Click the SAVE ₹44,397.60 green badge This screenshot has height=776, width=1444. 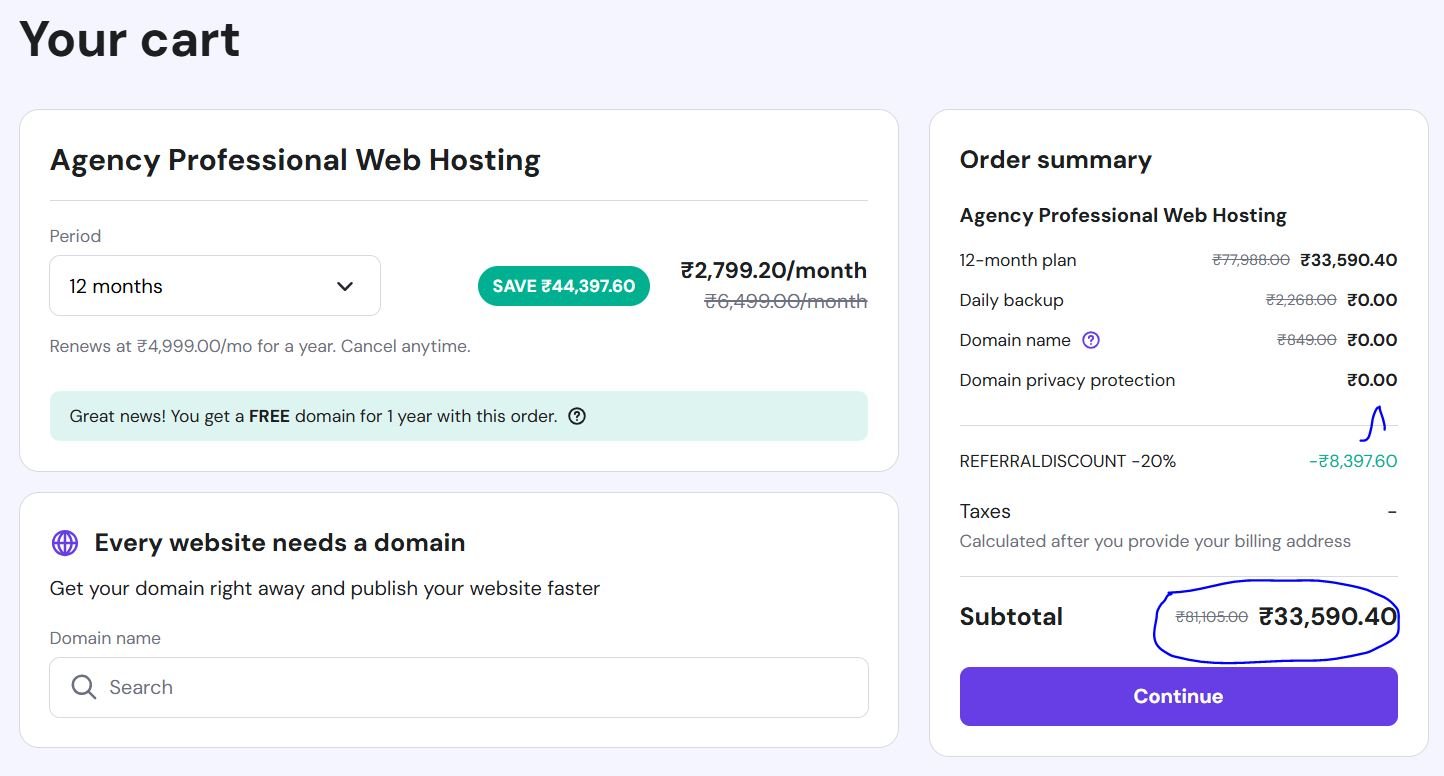(564, 286)
